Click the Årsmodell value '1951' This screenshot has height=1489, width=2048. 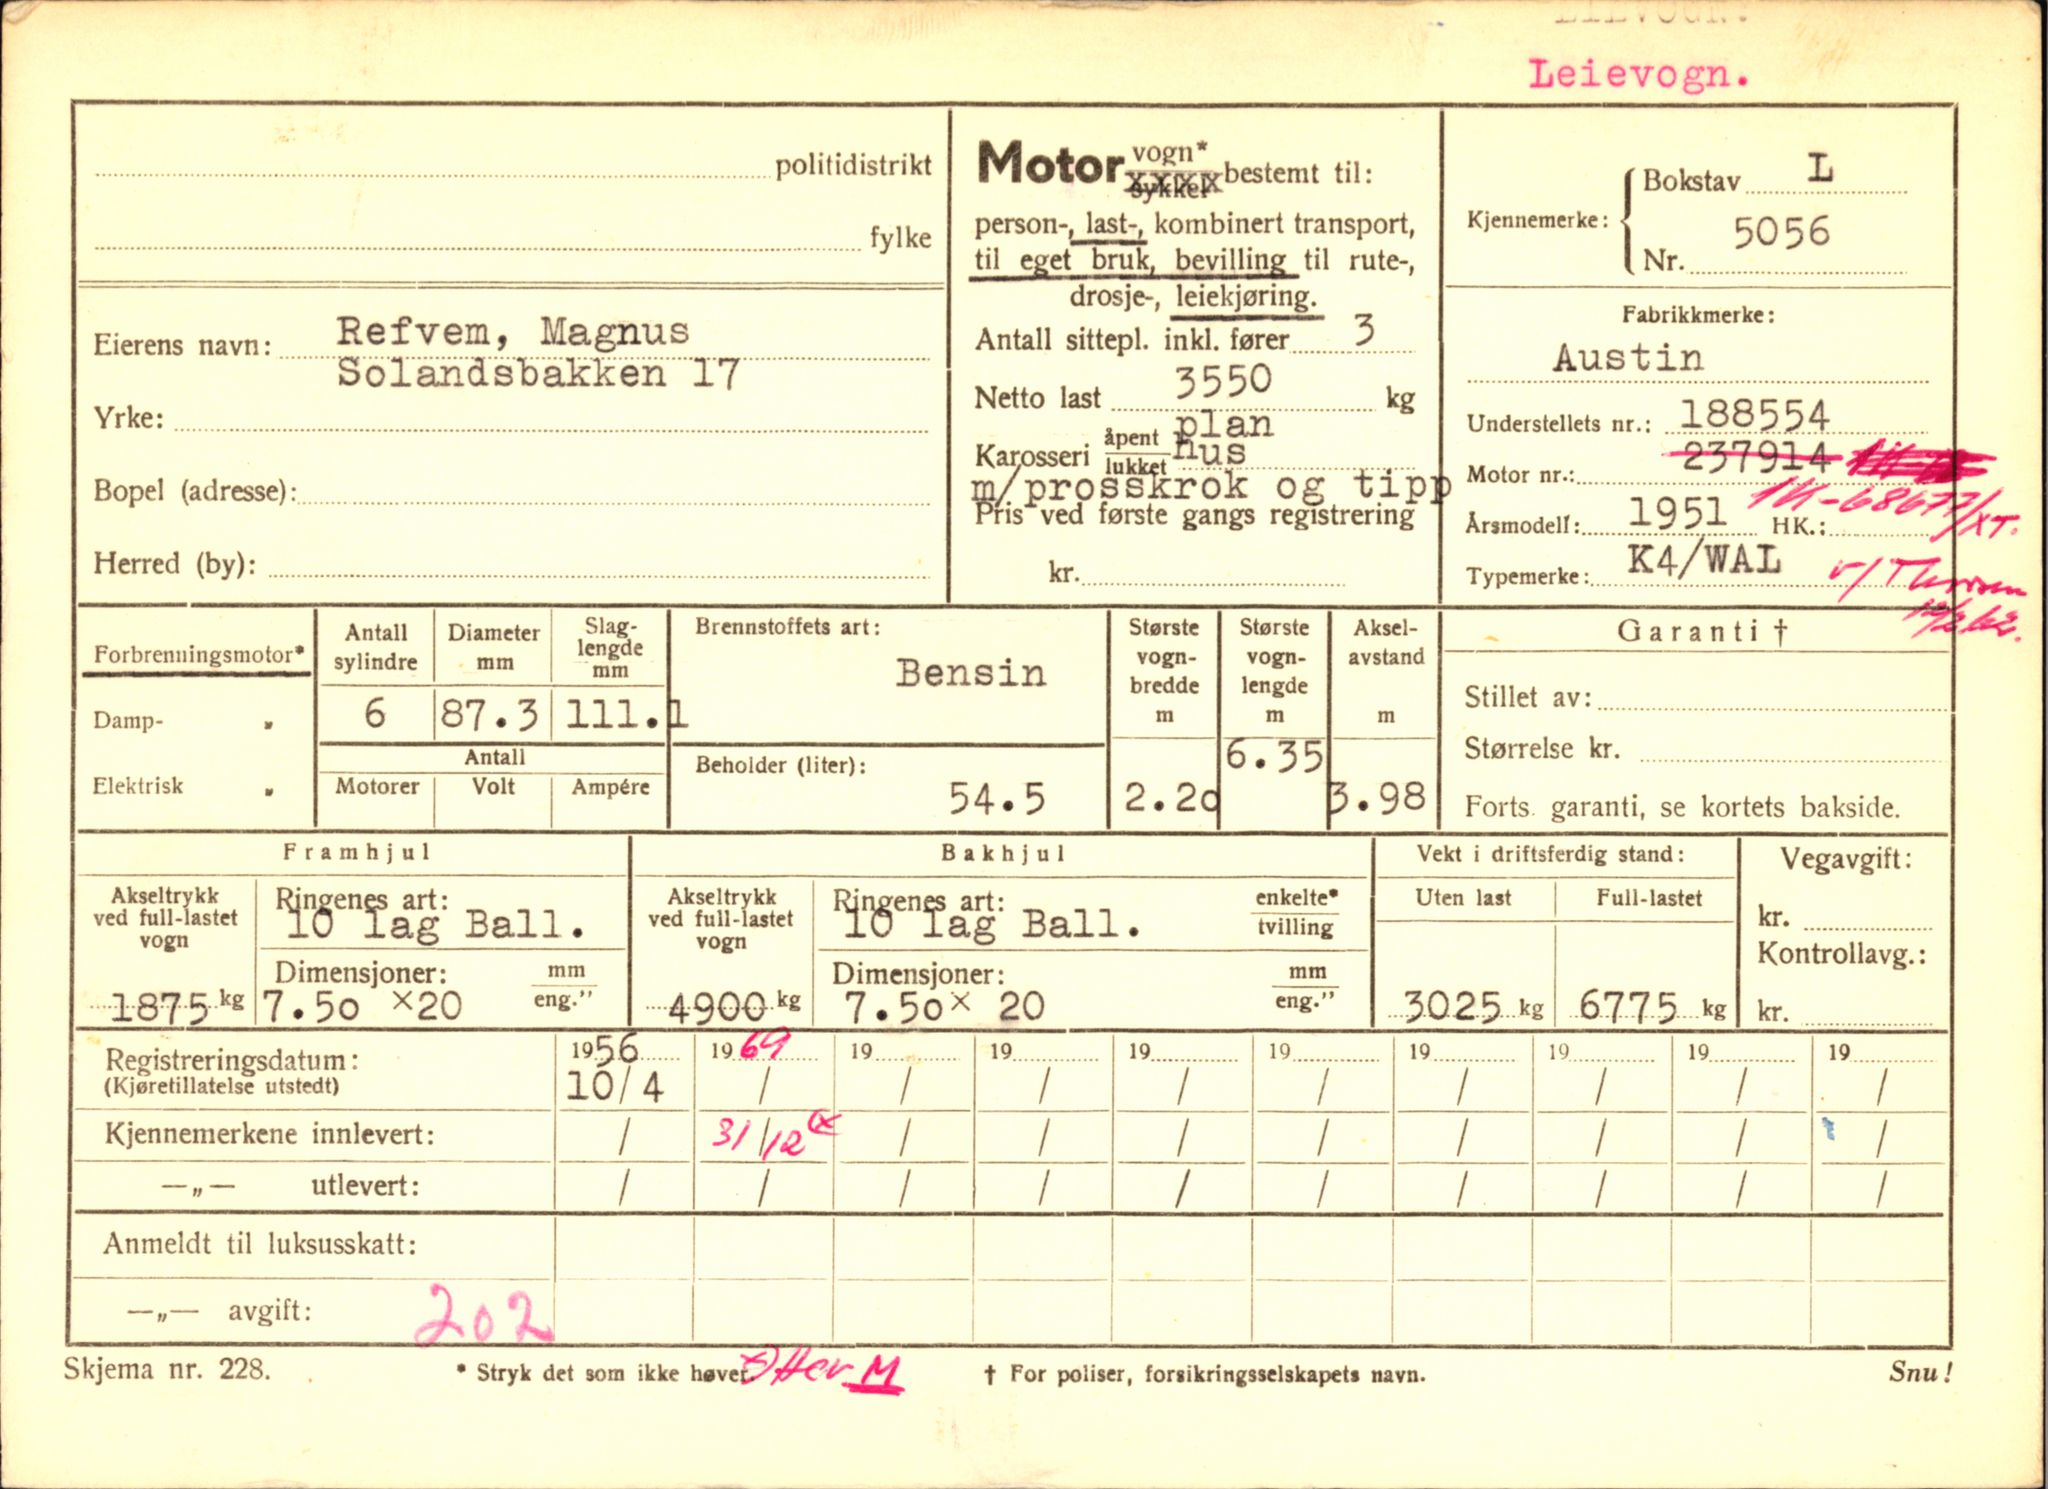1677,513
